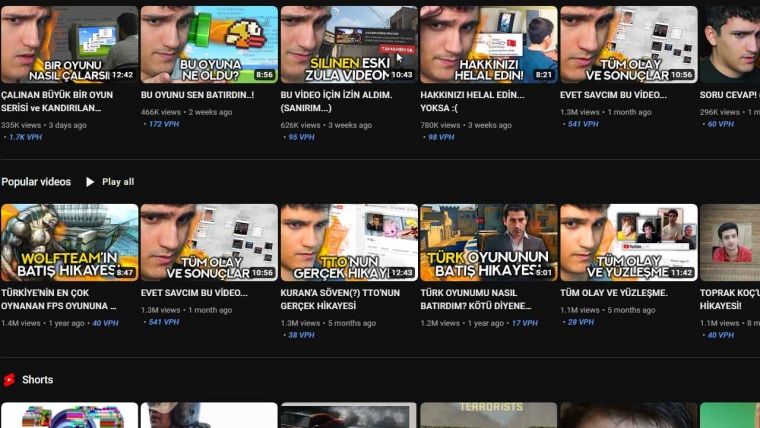Click '335K views • 3 days ago' text

coord(44,125)
